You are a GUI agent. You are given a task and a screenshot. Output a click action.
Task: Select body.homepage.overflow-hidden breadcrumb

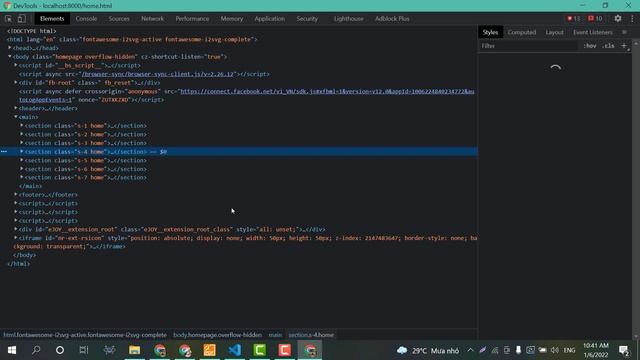pos(218,335)
